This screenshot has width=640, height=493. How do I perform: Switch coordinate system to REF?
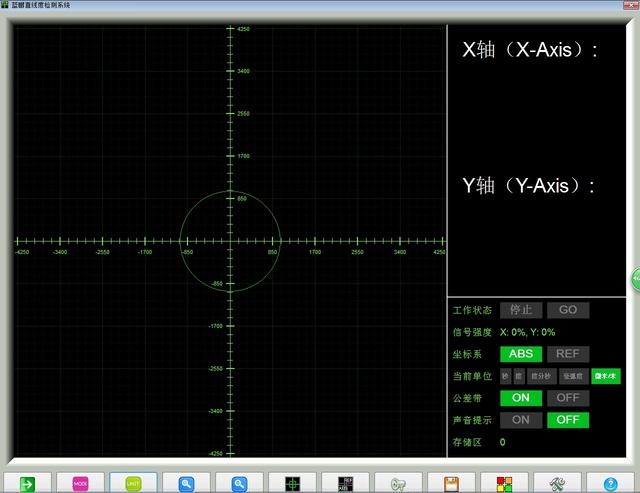pos(567,354)
